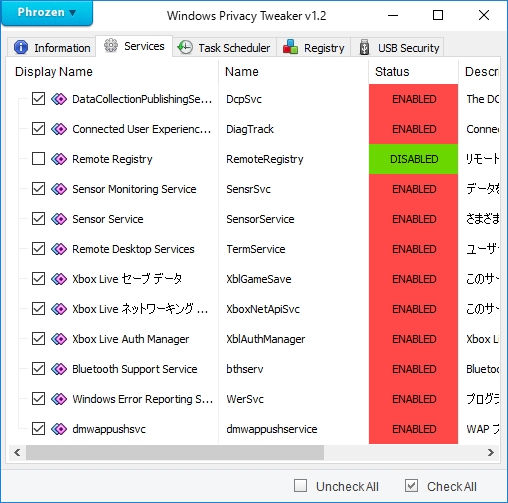Image resolution: width=508 pixels, height=503 pixels.
Task: Toggle Remote Desktop Services checkbox
Action: click(x=38, y=249)
